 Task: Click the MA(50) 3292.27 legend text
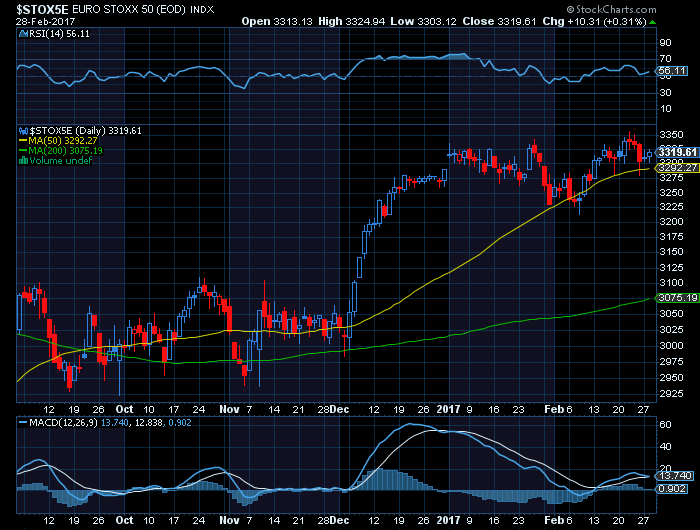[62, 141]
